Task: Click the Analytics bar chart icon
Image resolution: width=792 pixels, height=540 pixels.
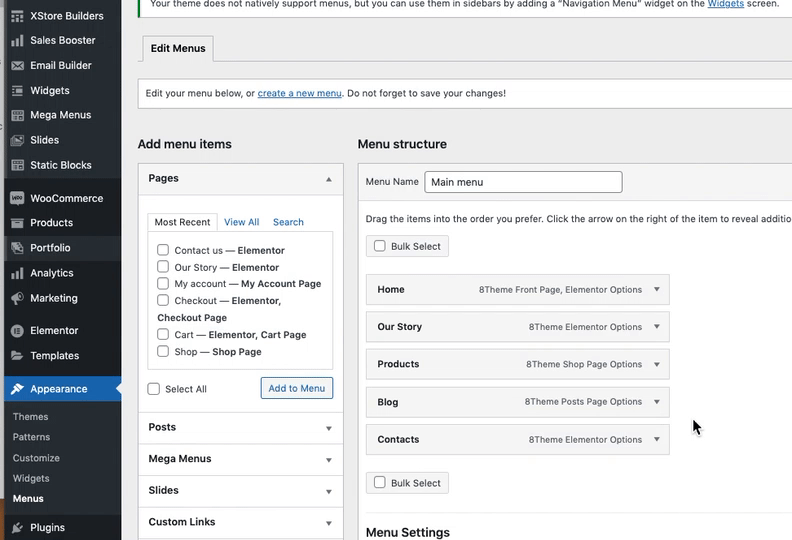Action: click(17, 273)
